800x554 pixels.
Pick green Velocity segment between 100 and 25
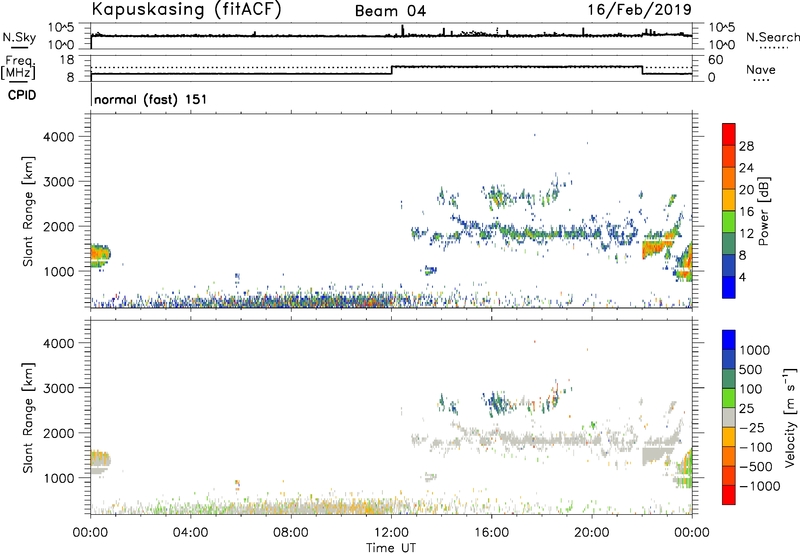point(729,397)
